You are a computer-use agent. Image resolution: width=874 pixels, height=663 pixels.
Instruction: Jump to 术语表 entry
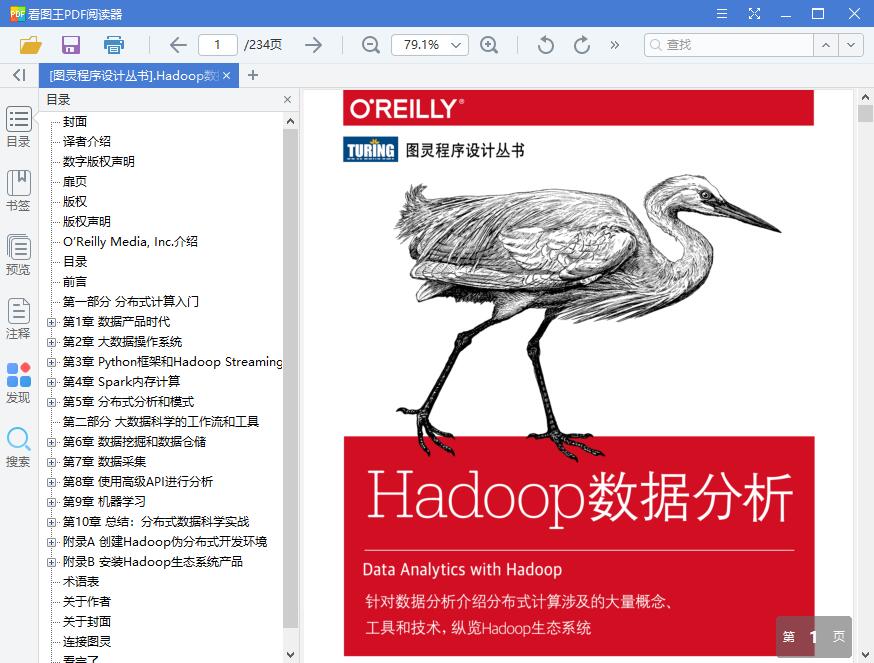pyautogui.click(x=81, y=582)
